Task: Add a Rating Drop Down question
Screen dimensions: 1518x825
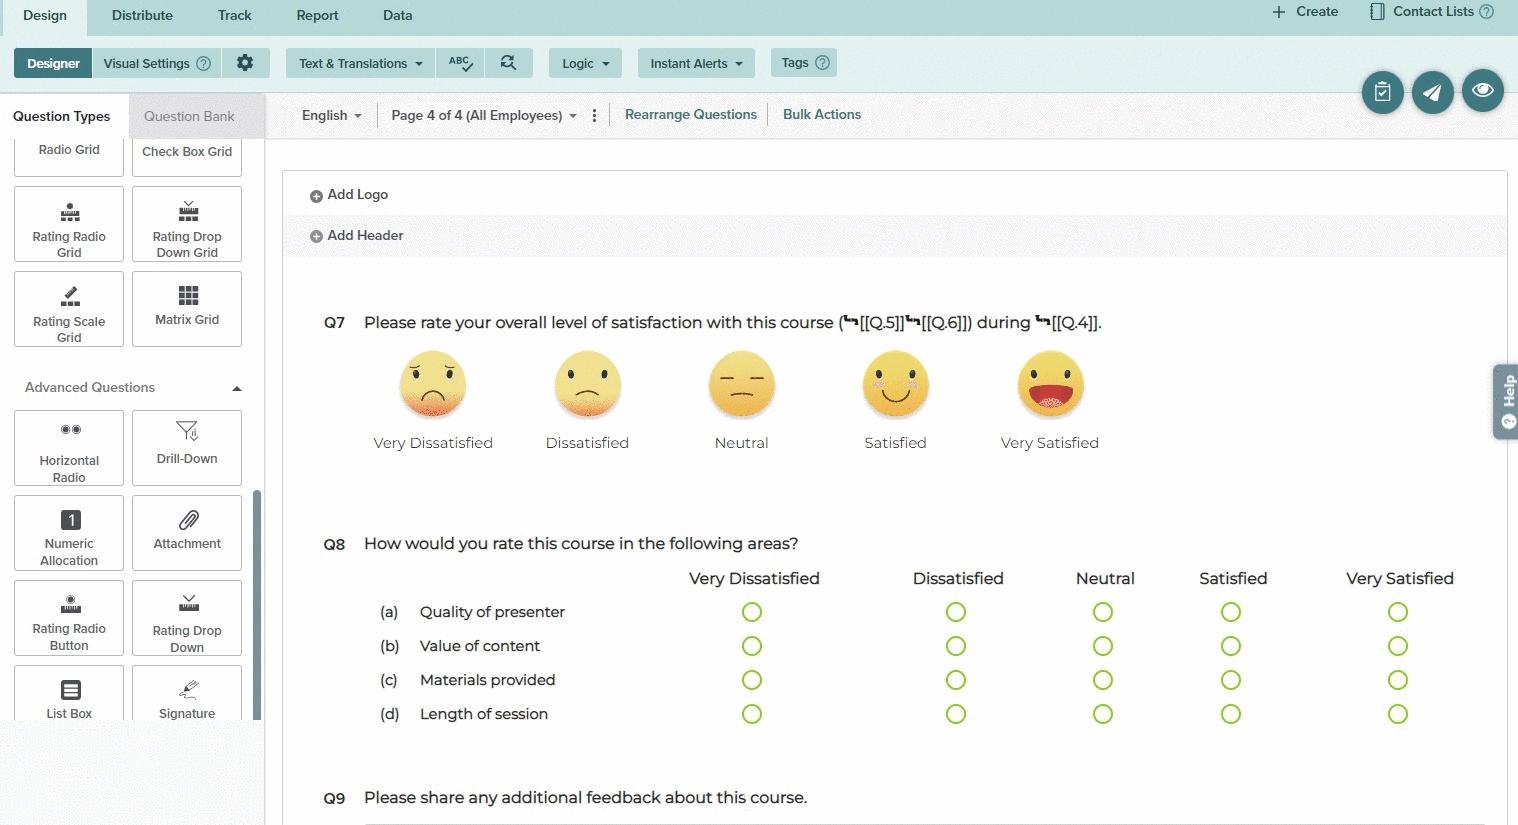Action: (187, 618)
